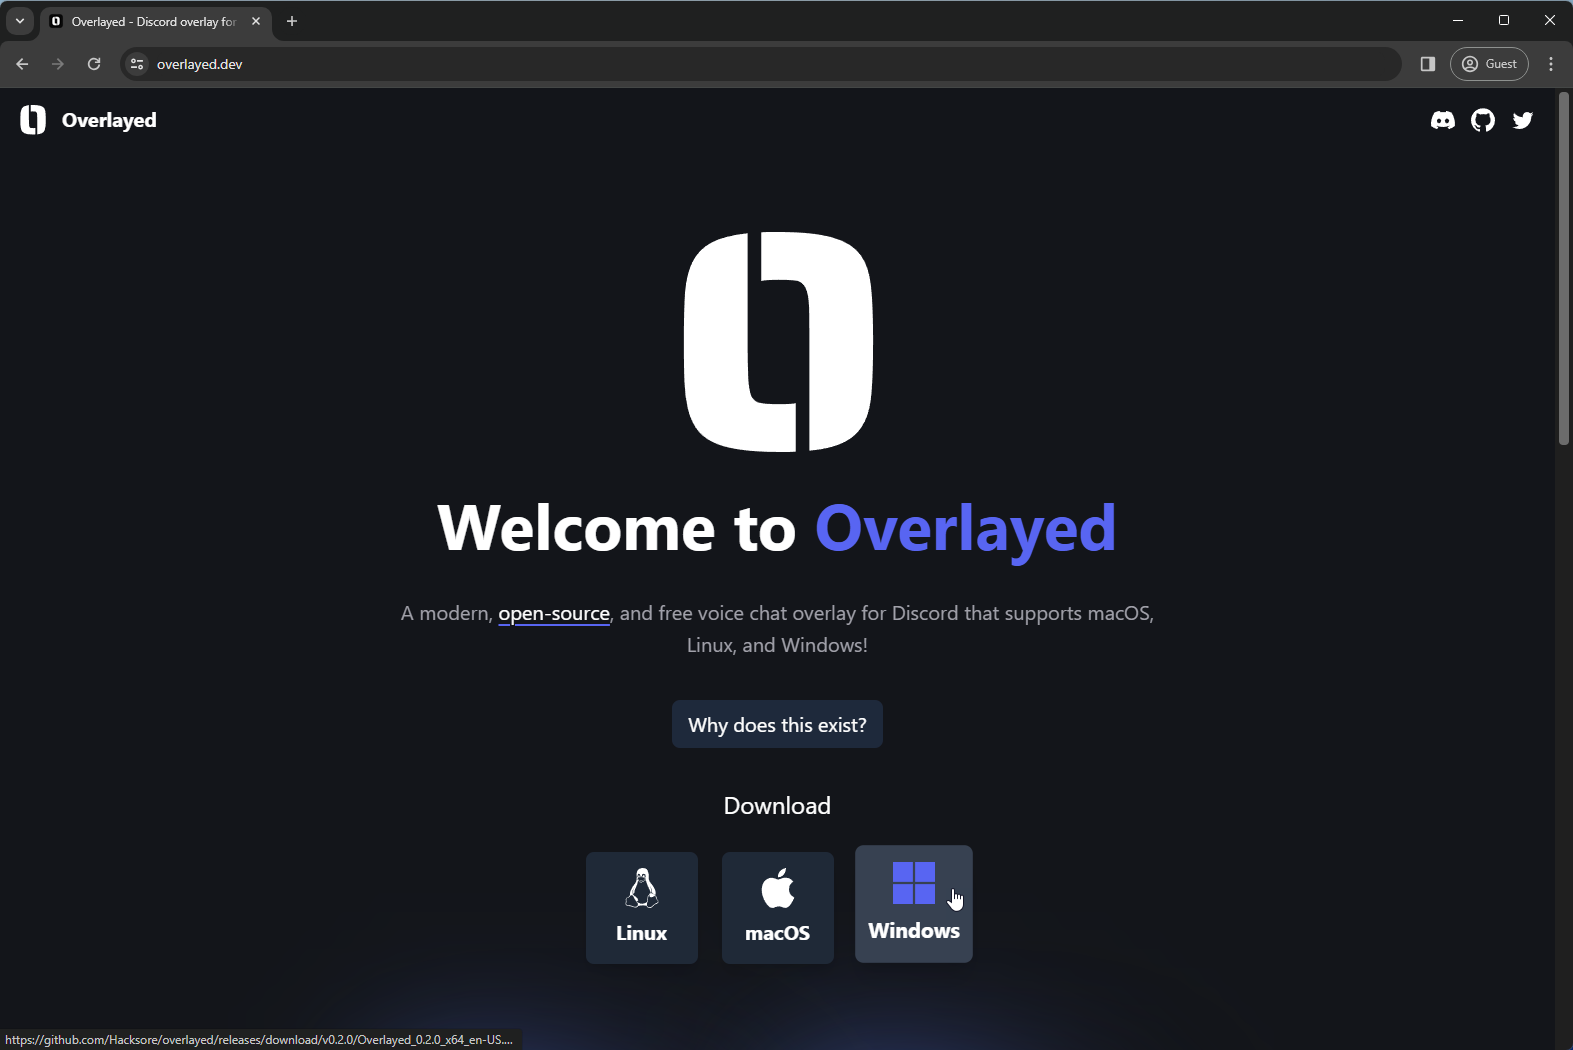Click the Why does this exist? button

(777, 724)
